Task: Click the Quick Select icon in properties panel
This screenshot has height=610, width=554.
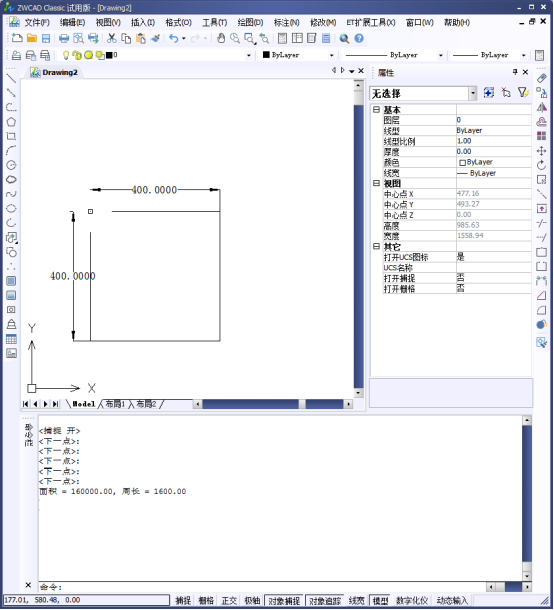Action: 523,93
